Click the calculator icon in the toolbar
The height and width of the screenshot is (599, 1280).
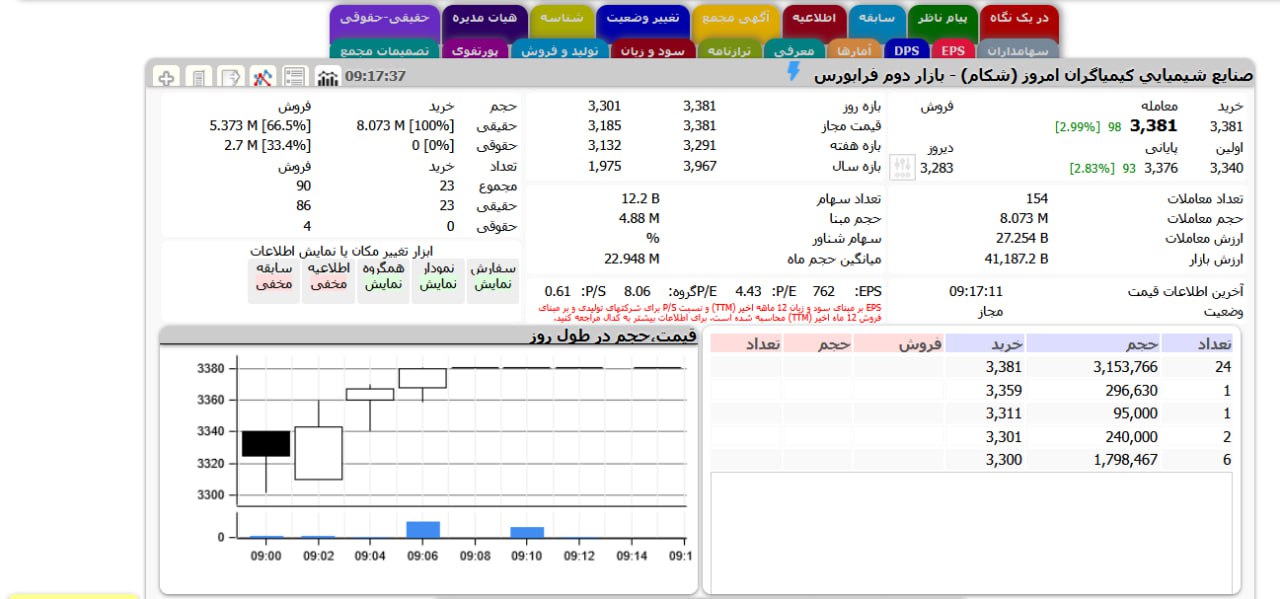[199, 77]
